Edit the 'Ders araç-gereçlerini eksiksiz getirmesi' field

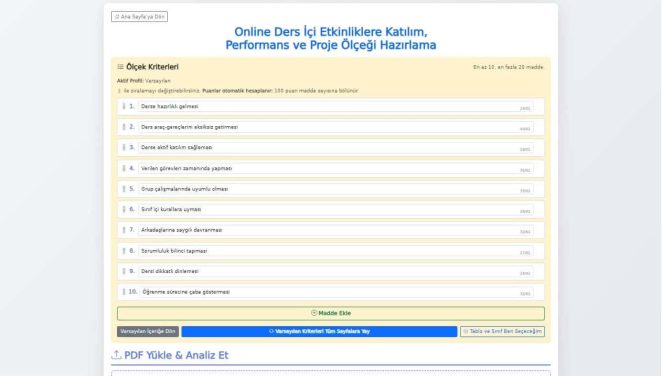335,127
